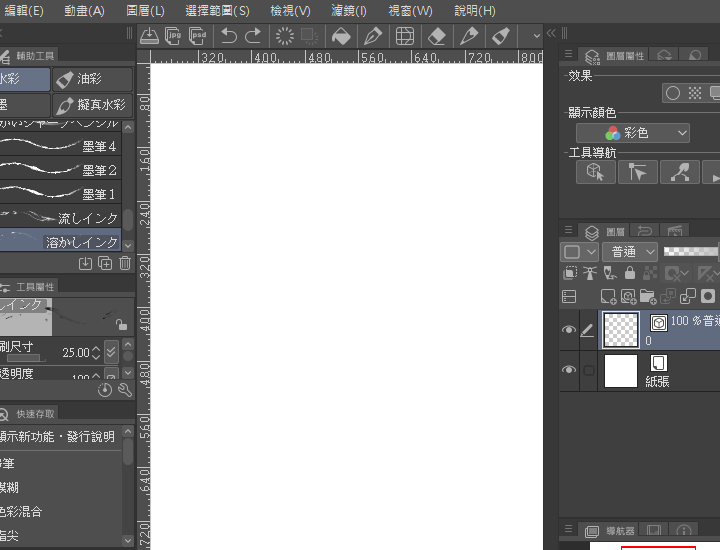The image size is (720, 550).
Task: Toggle visibility of the 100% 普通 layer
Action: (x=569, y=329)
